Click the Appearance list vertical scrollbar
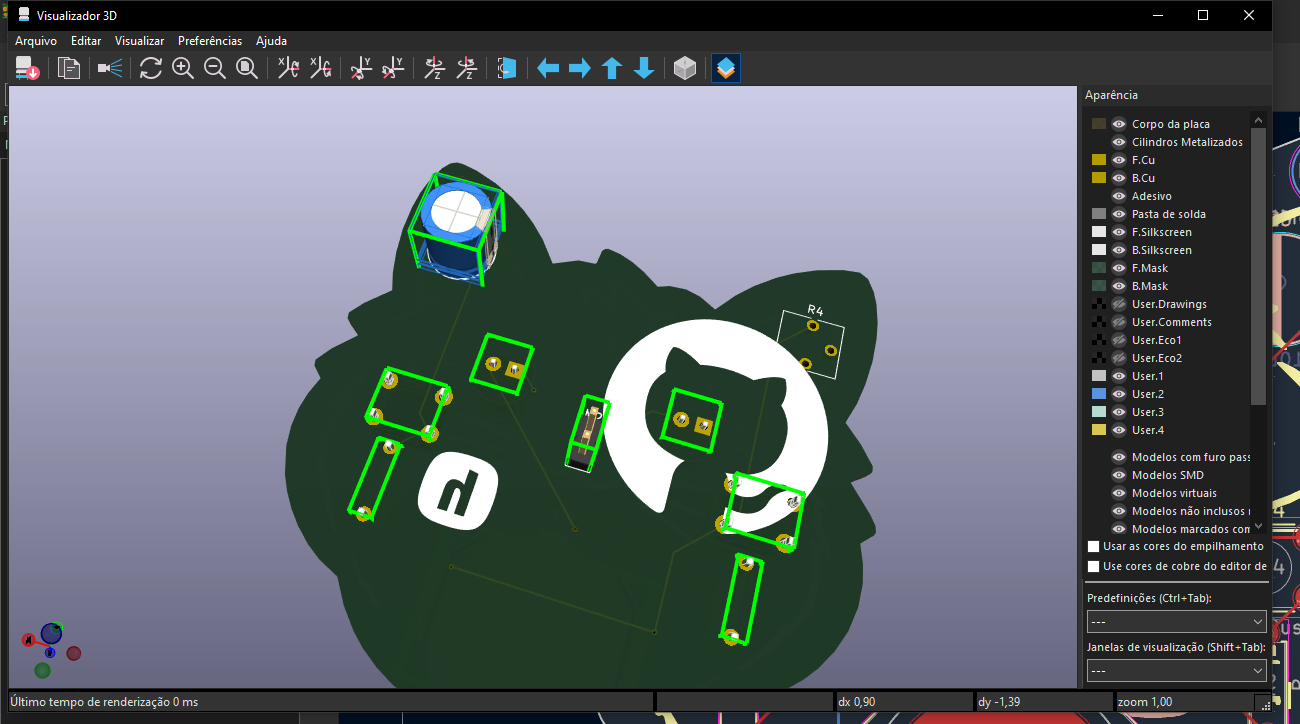 coord(1258,265)
